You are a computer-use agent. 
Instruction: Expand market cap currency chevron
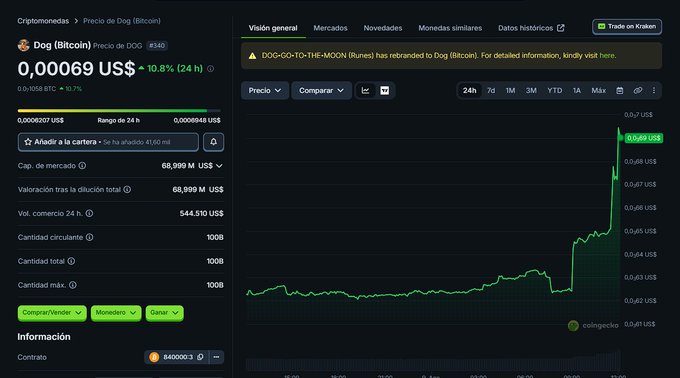click(219, 166)
